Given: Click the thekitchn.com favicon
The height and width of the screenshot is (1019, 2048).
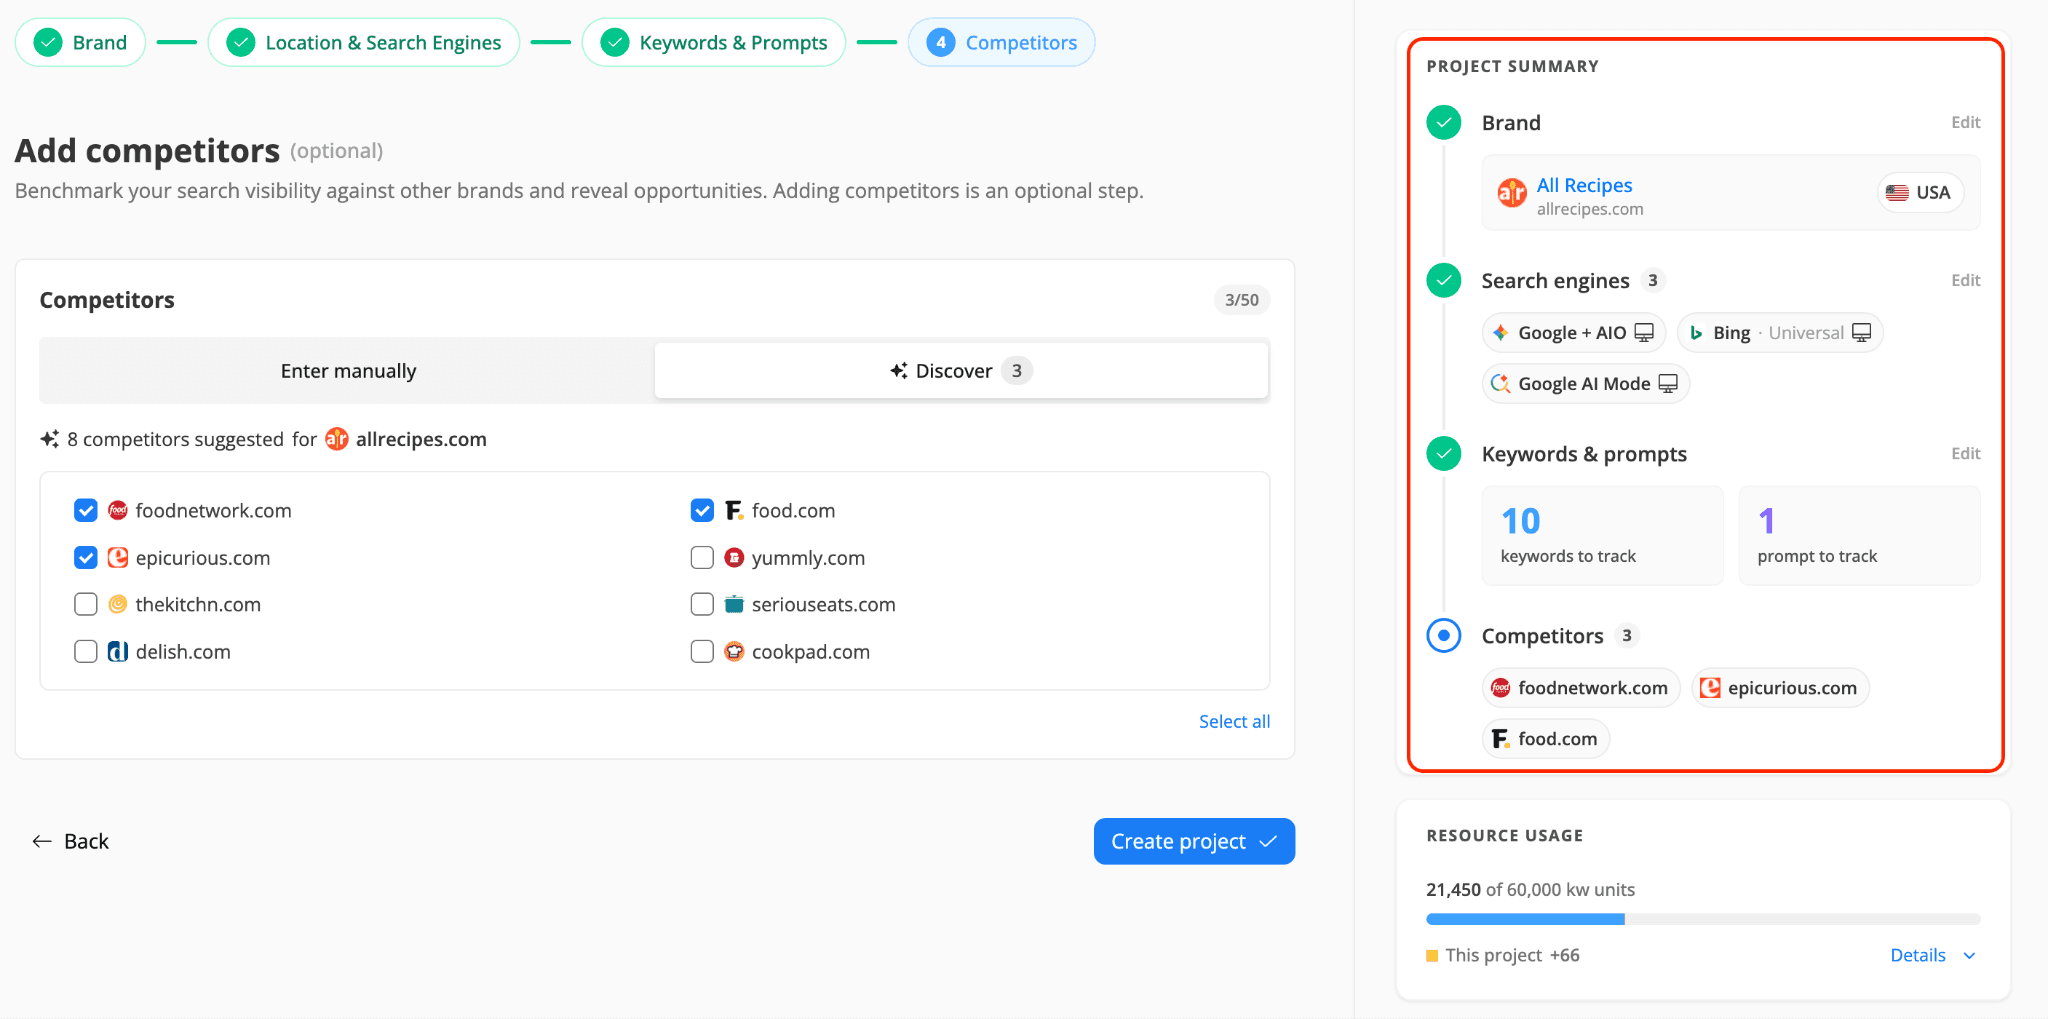Looking at the screenshot, I should (118, 605).
